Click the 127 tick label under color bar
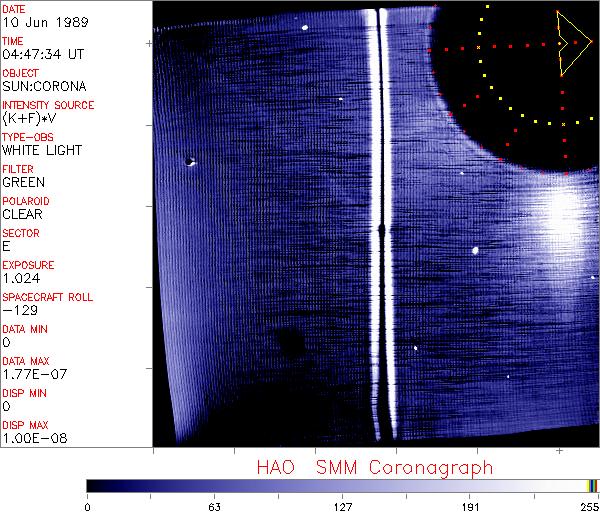The width and height of the screenshot is (600, 512). (343, 505)
